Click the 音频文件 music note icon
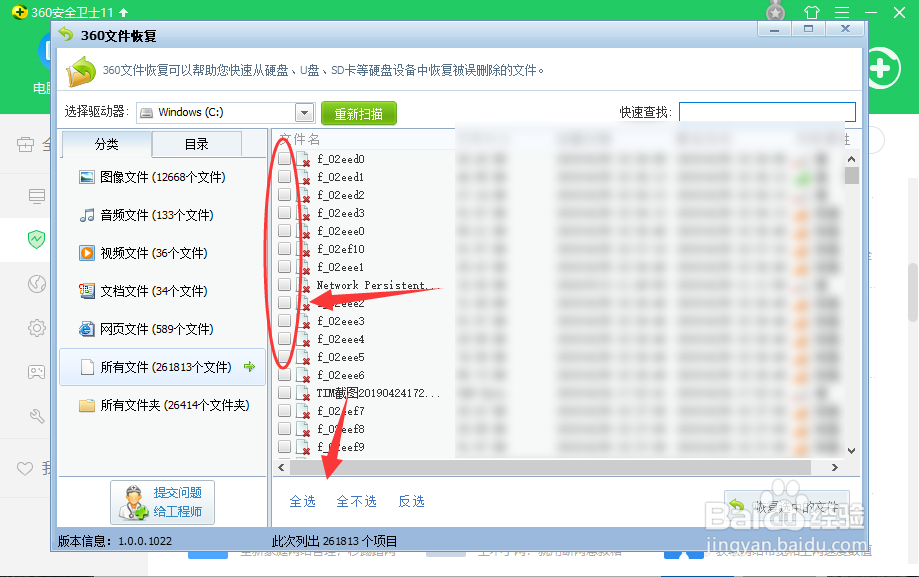Viewport: 919px width, 577px height. point(87,214)
